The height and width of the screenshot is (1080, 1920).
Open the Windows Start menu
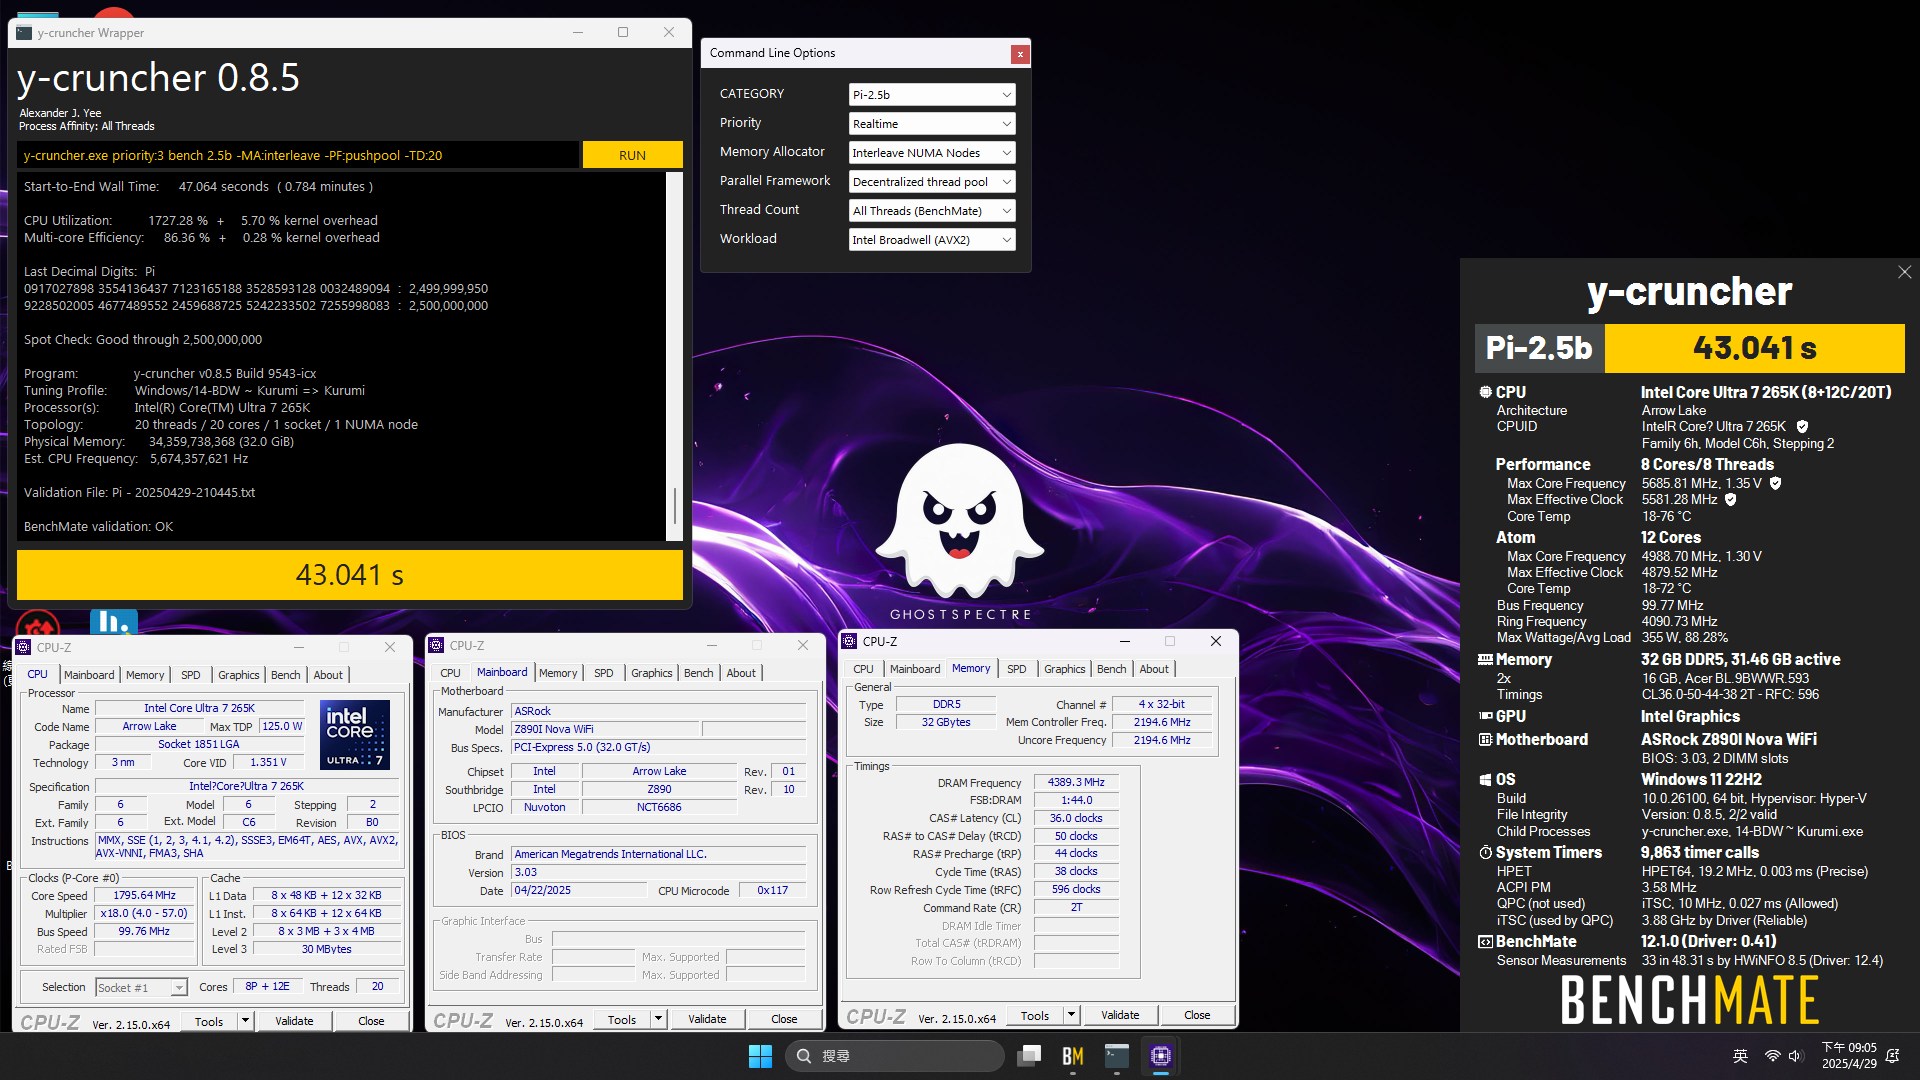pyautogui.click(x=760, y=1056)
